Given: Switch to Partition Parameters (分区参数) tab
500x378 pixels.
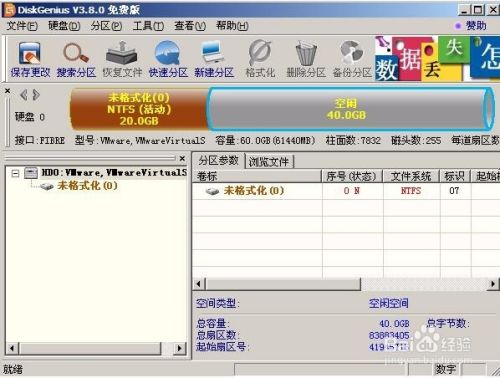Looking at the screenshot, I should click(x=219, y=161).
